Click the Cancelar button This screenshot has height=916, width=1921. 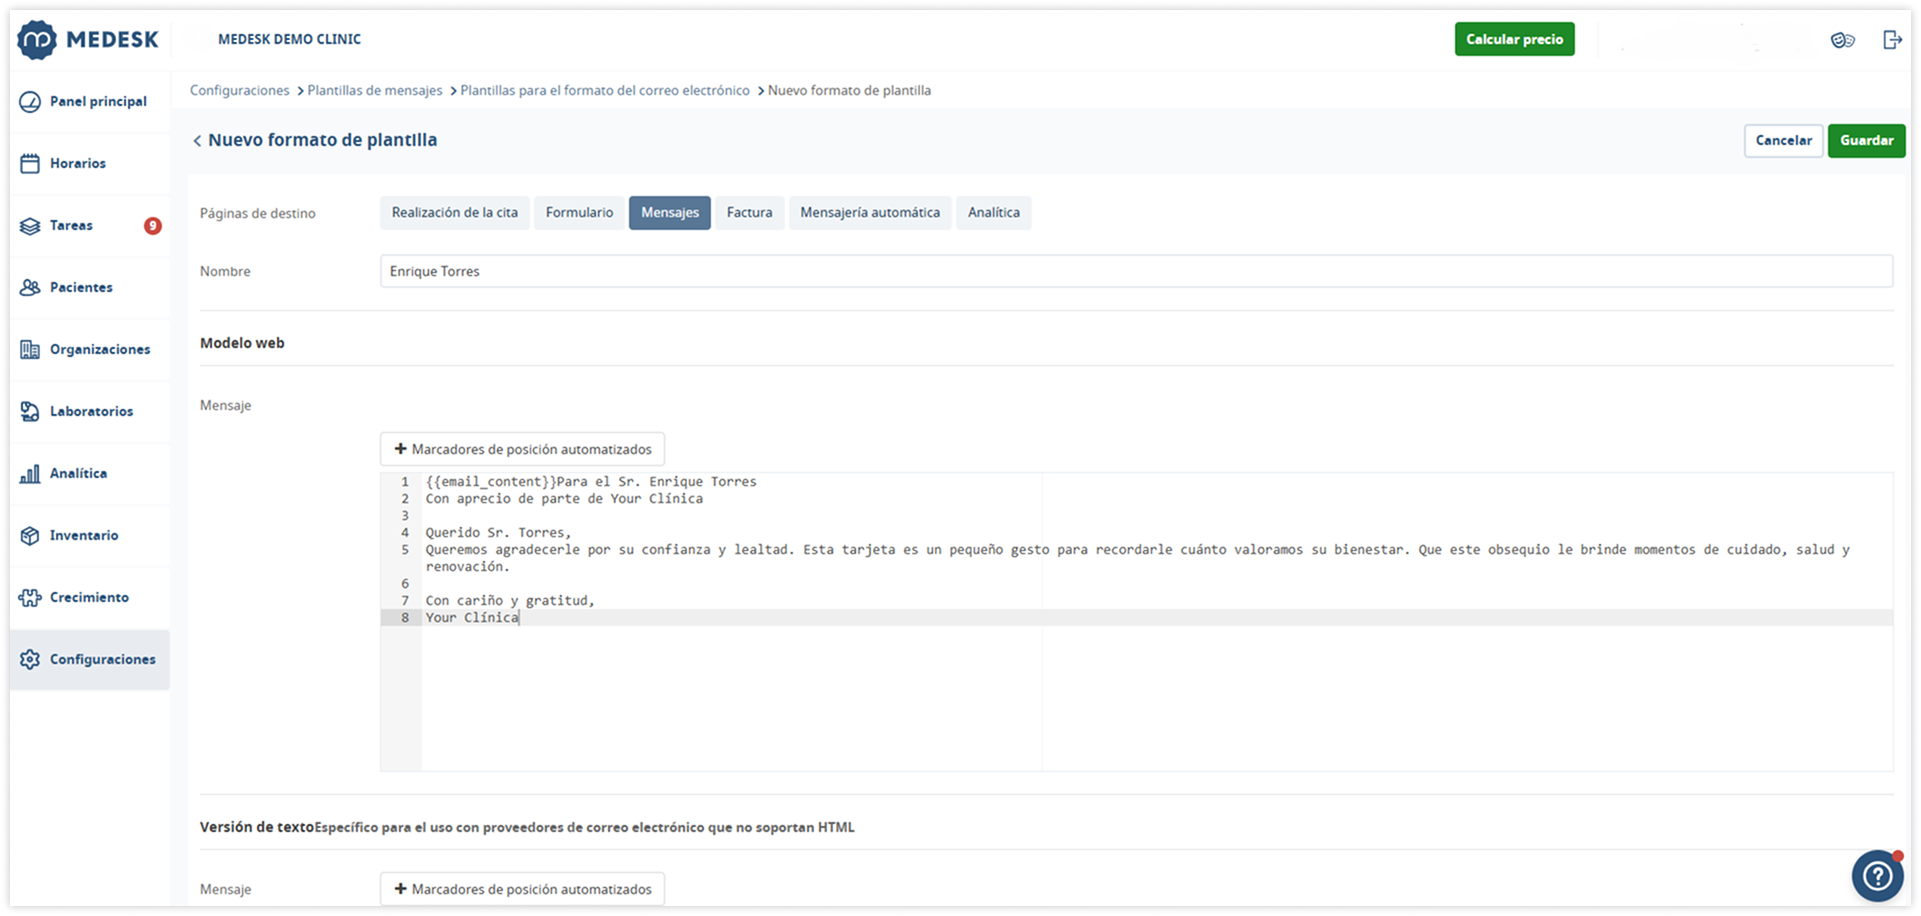[1783, 141]
